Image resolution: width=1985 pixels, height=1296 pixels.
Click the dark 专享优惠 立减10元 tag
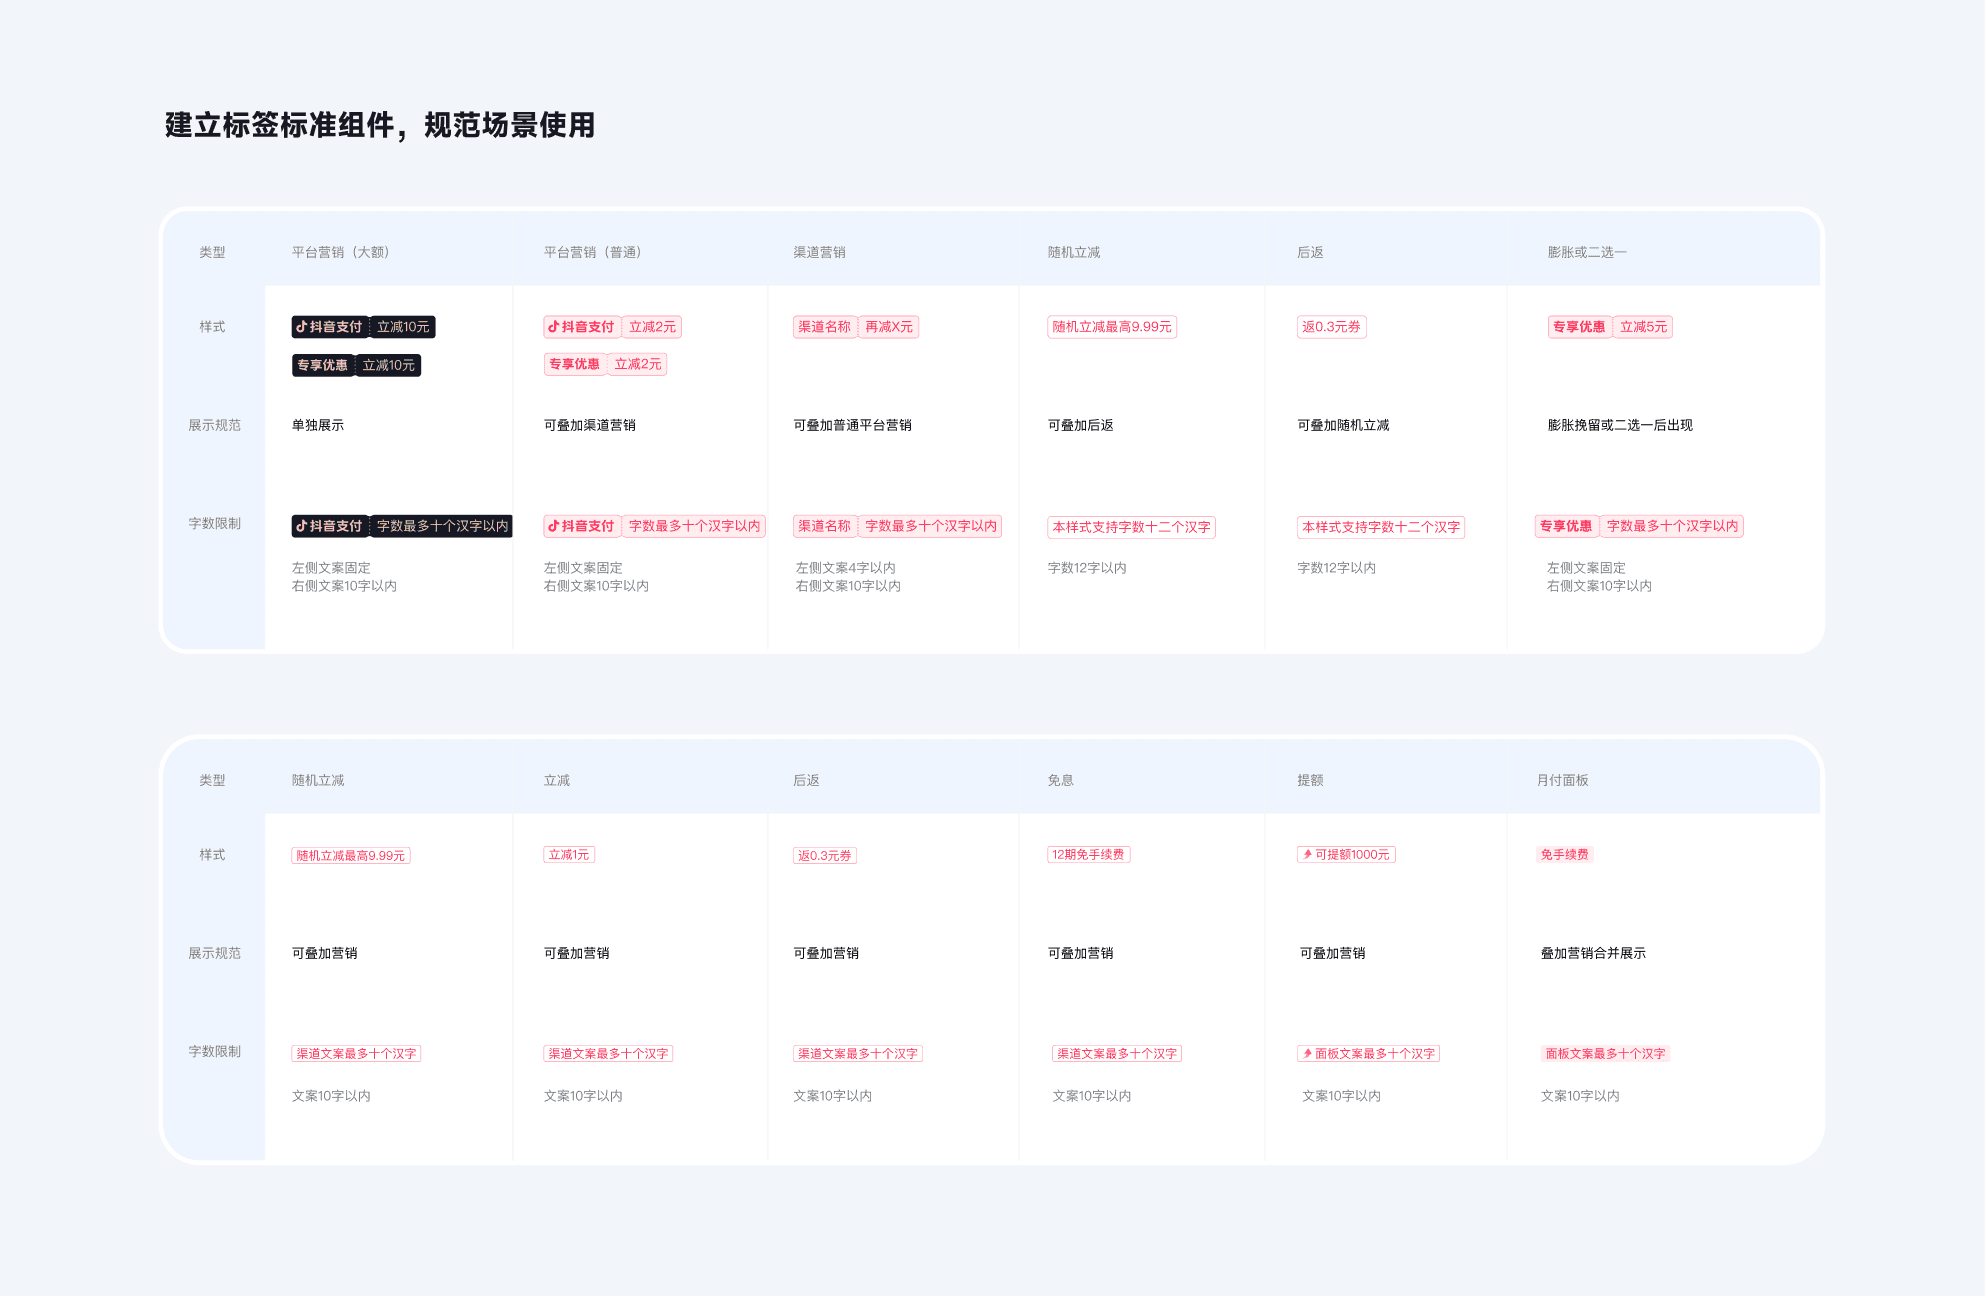[356, 366]
